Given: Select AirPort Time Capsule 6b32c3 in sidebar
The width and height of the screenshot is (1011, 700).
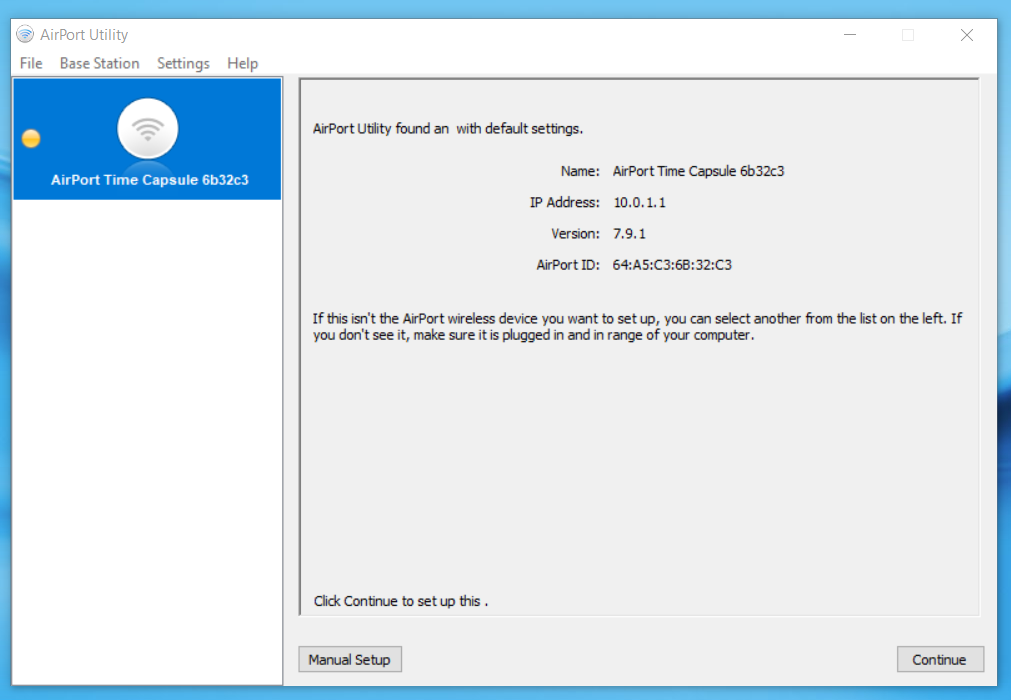Looking at the screenshot, I should (x=147, y=139).
